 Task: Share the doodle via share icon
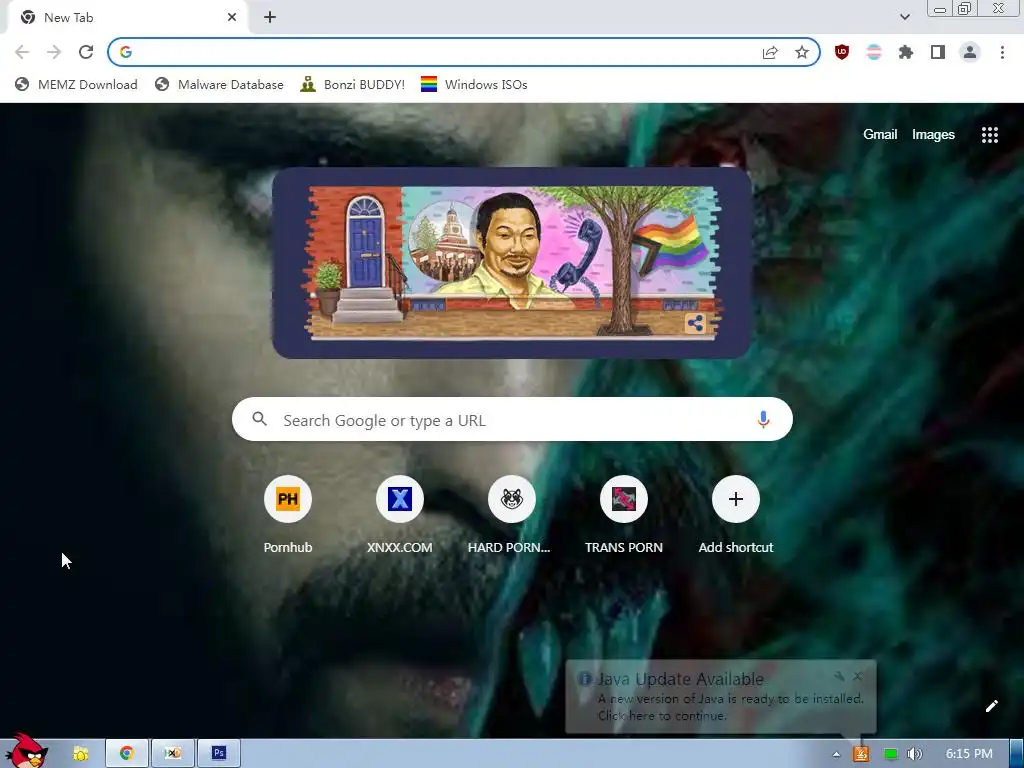click(x=696, y=323)
